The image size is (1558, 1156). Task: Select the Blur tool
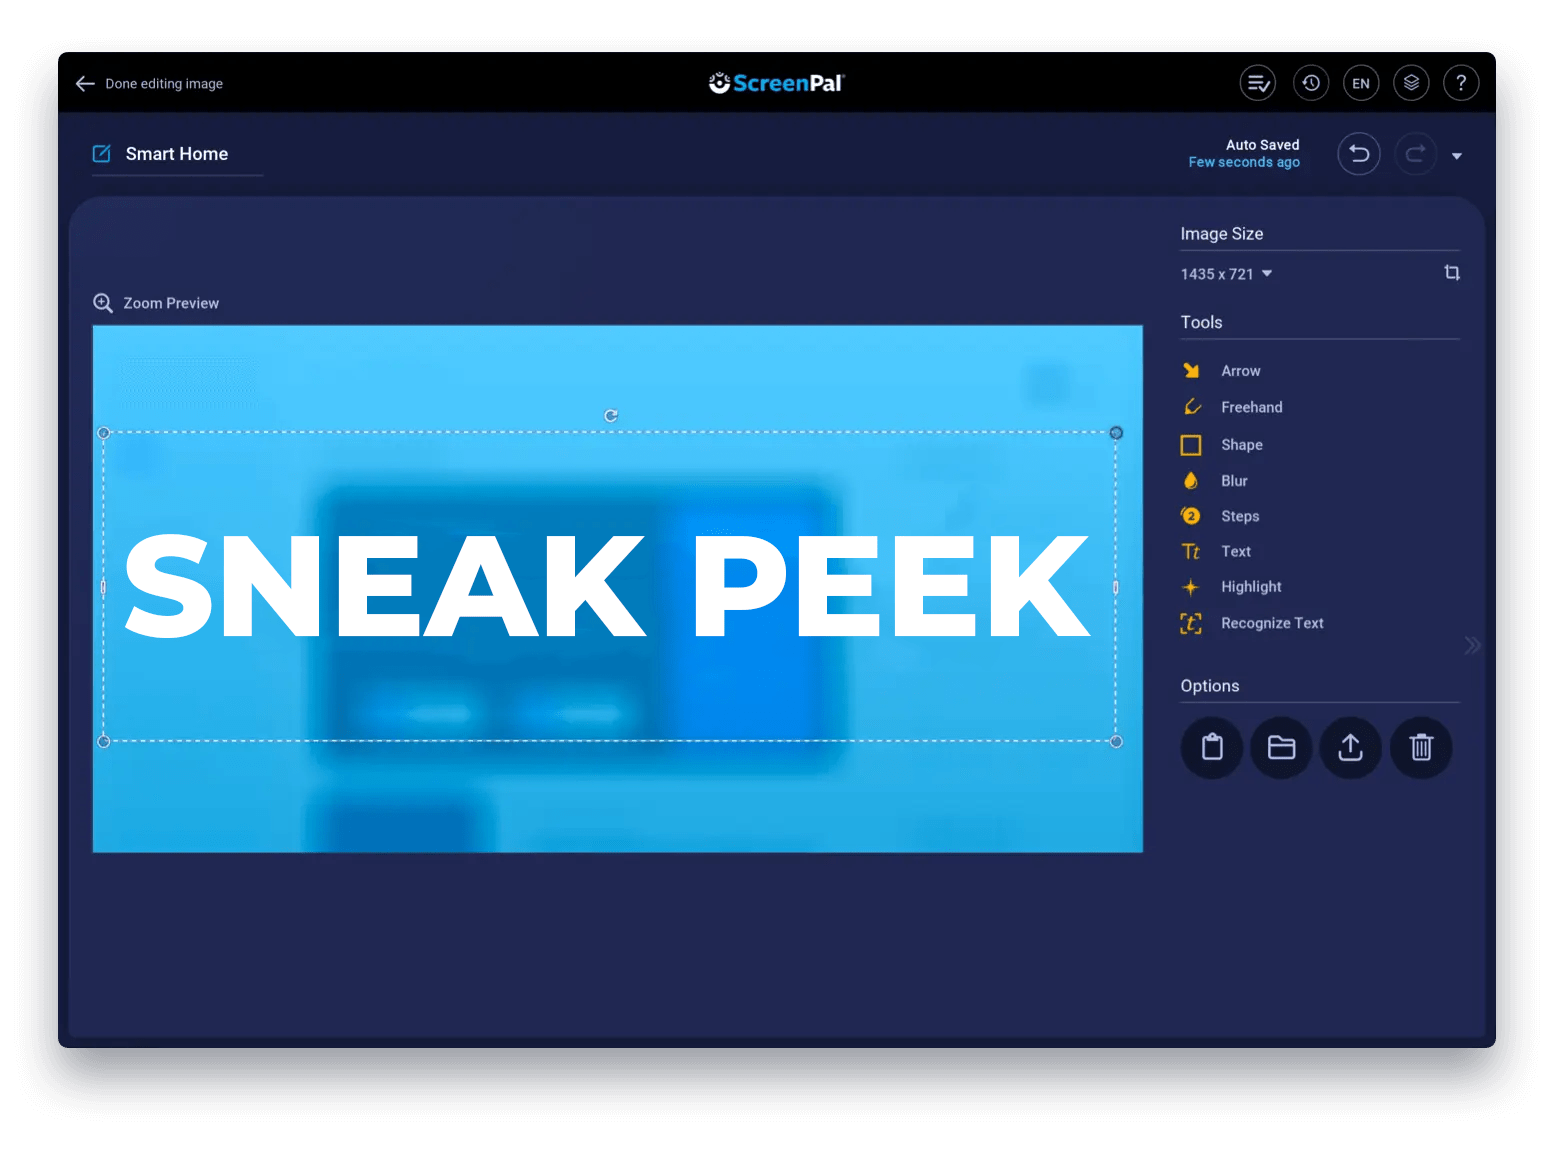point(1234,480)
